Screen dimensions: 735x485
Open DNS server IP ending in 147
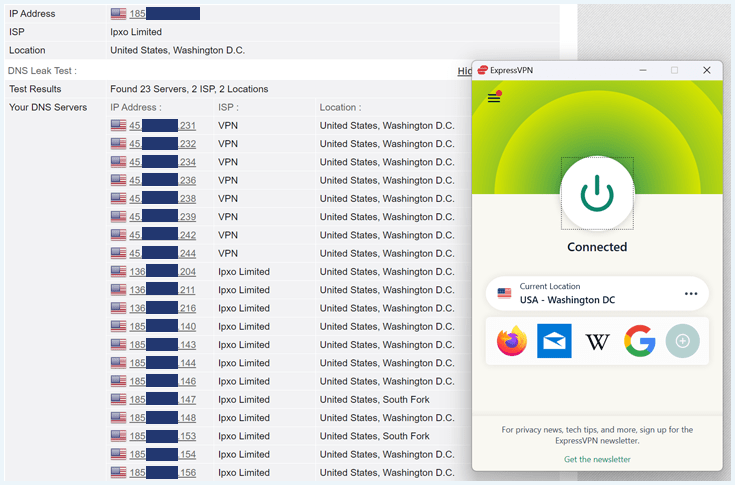163,400
